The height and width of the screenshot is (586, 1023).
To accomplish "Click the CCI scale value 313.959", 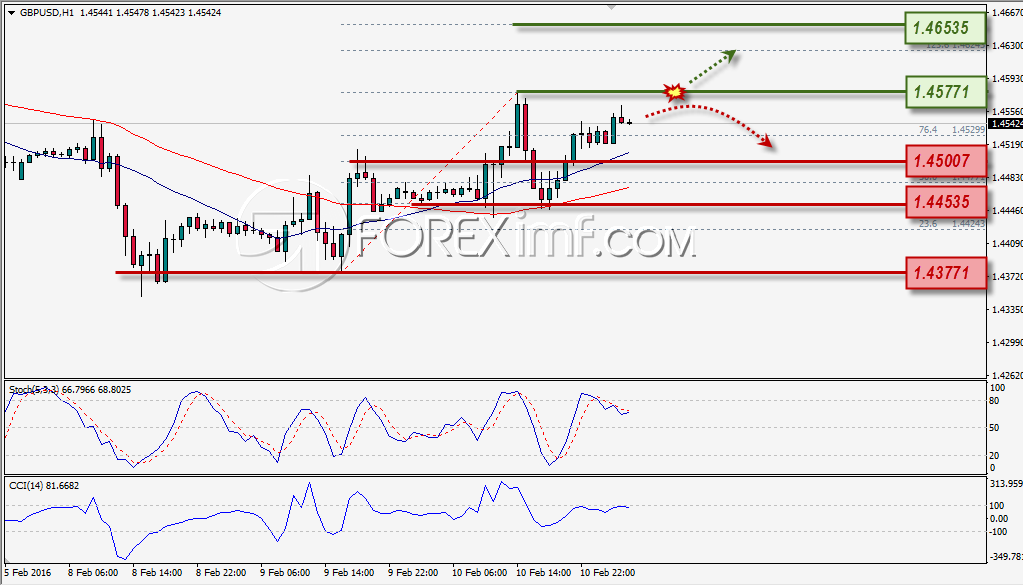I will (x=1006, y=484).
